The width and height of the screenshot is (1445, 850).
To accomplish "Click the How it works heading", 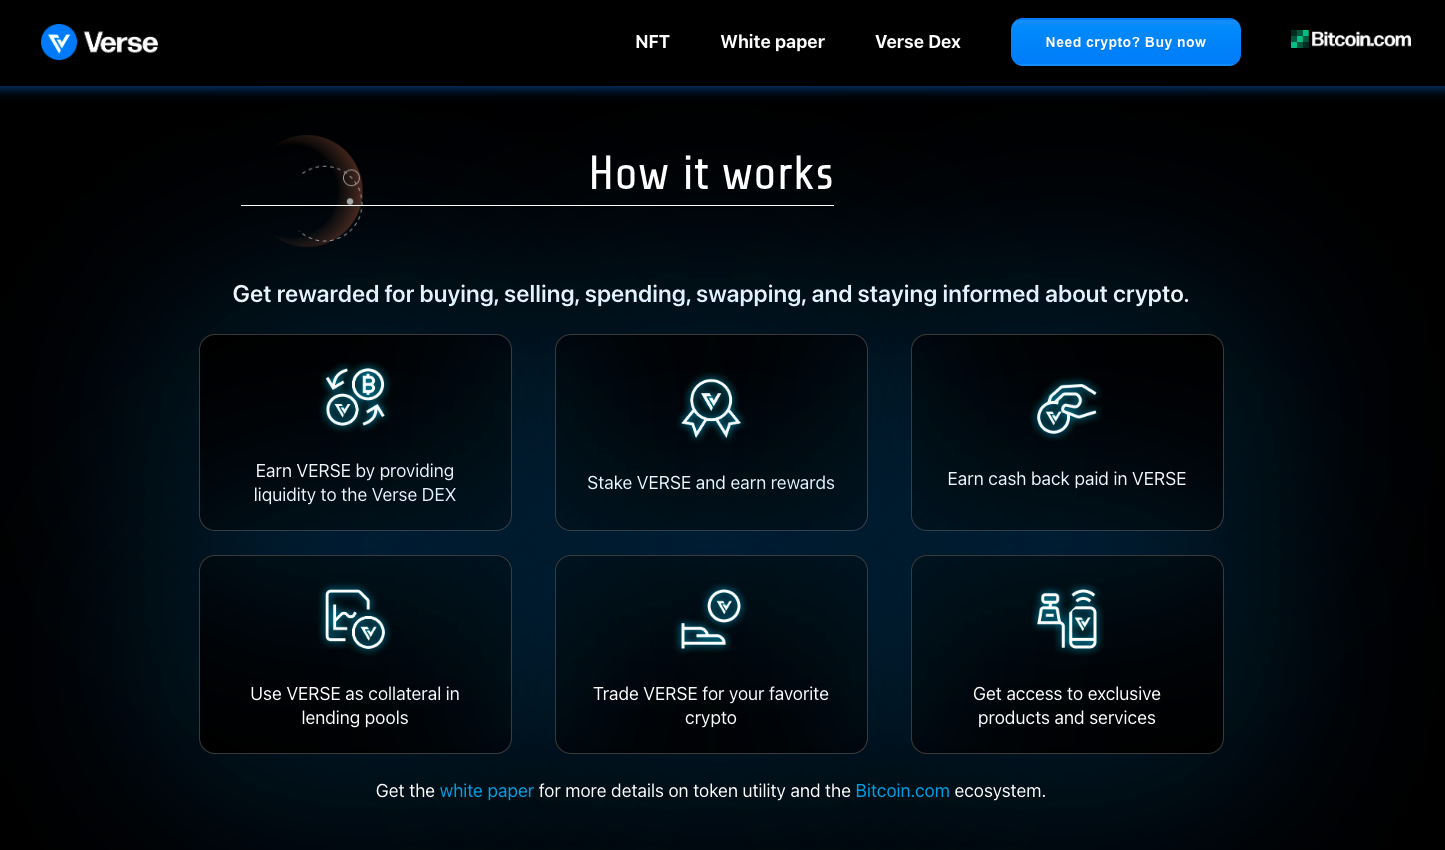I will [711, 174].
